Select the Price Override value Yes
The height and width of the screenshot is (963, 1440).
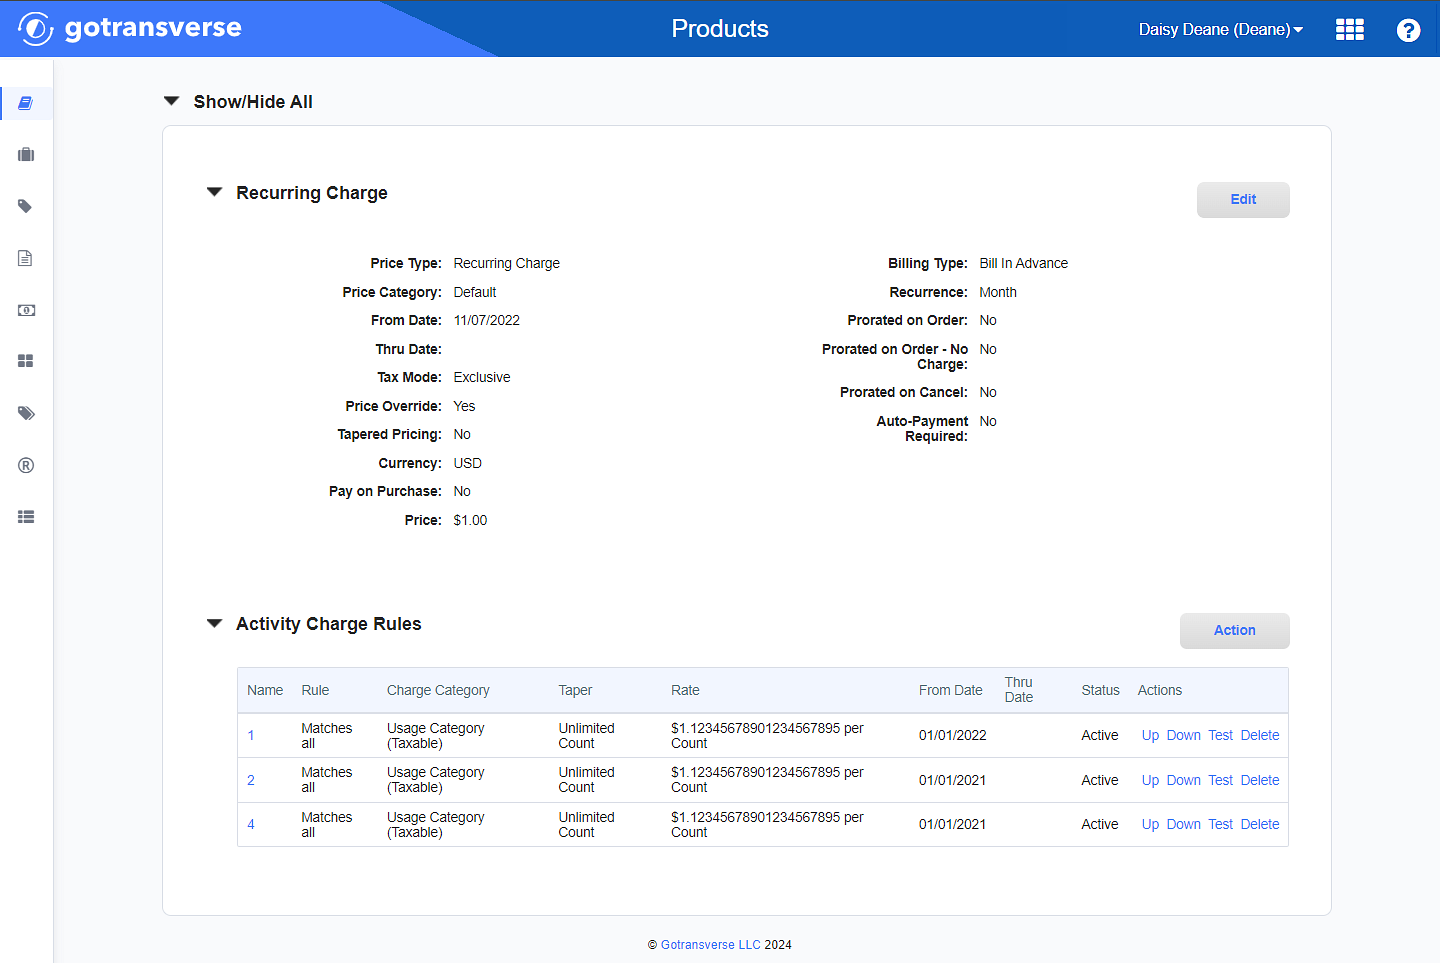click(464, 406)
